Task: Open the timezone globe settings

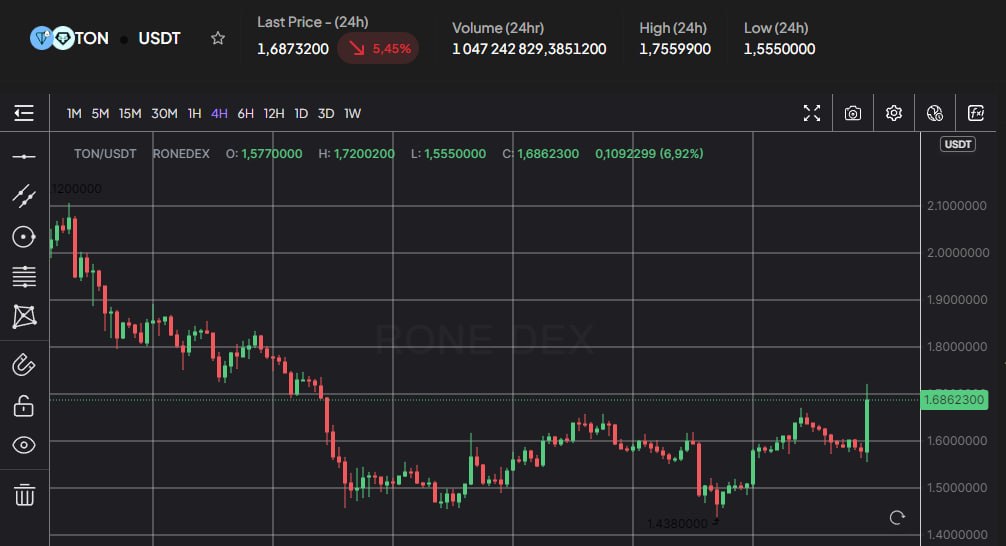Action: (935, 113)
